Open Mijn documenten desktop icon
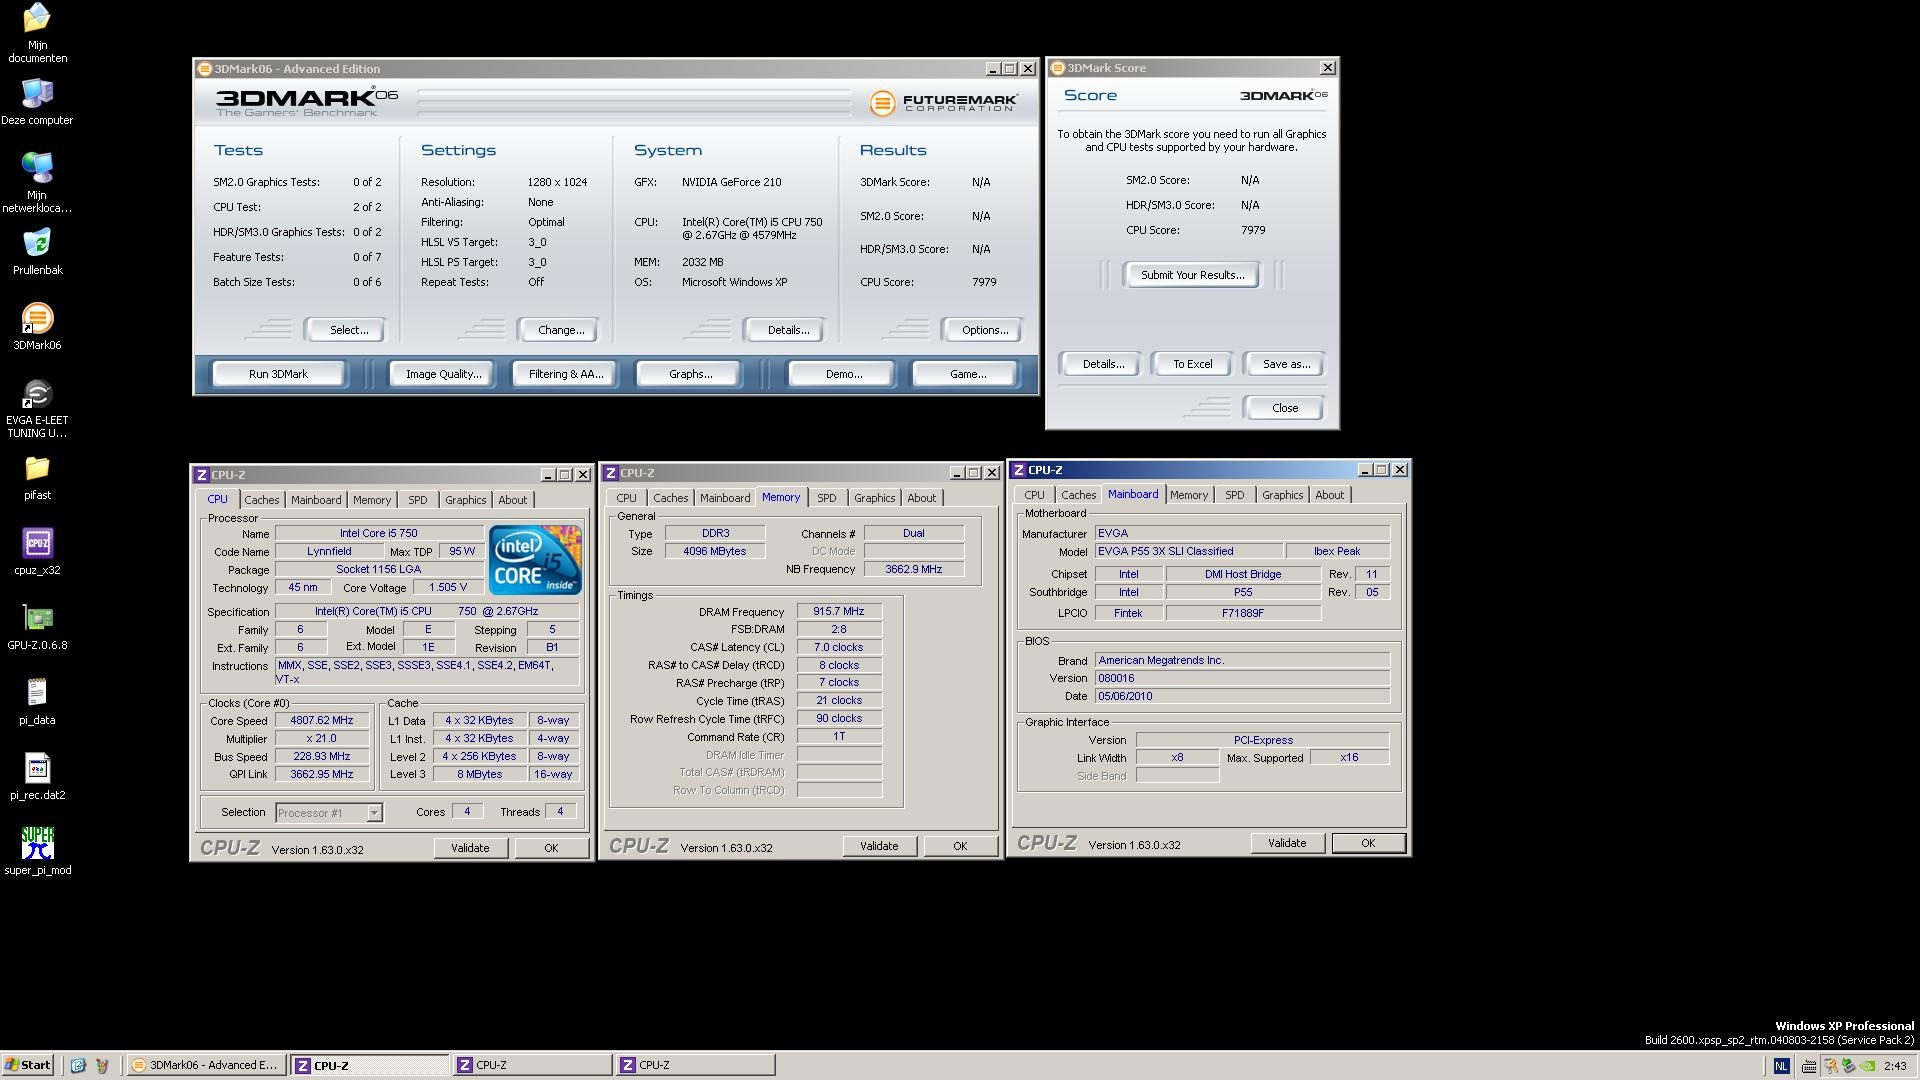The image size is (1920, 1080). click(x=37, y=33)
